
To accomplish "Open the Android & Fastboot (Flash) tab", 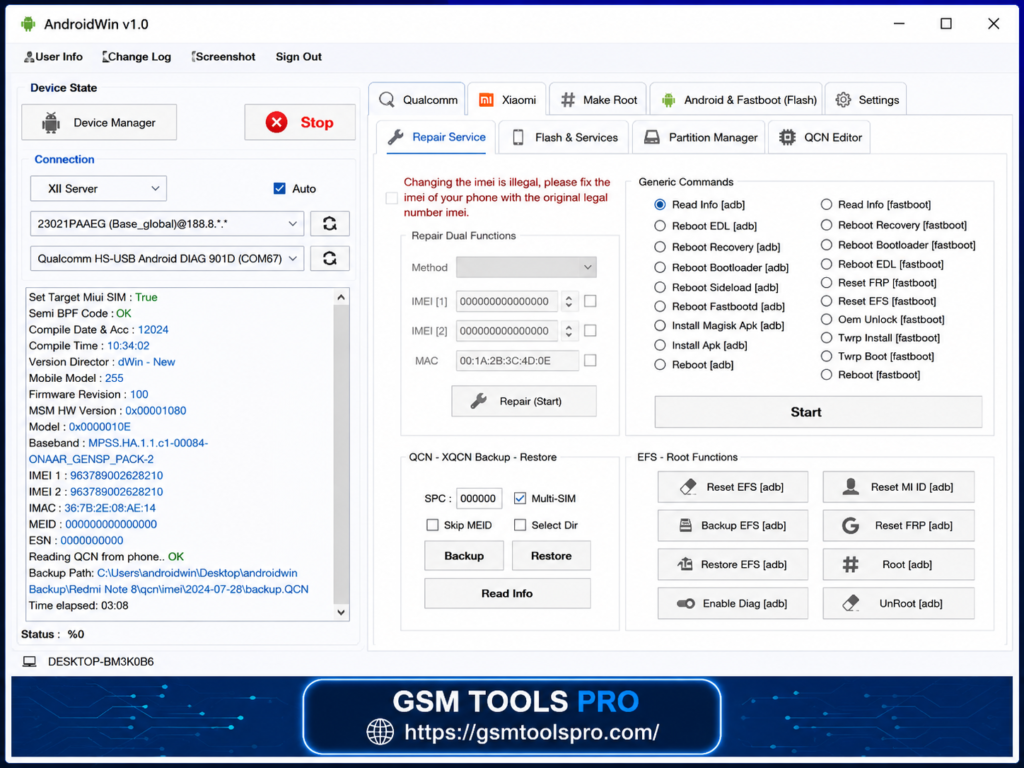I will point(738,100).
